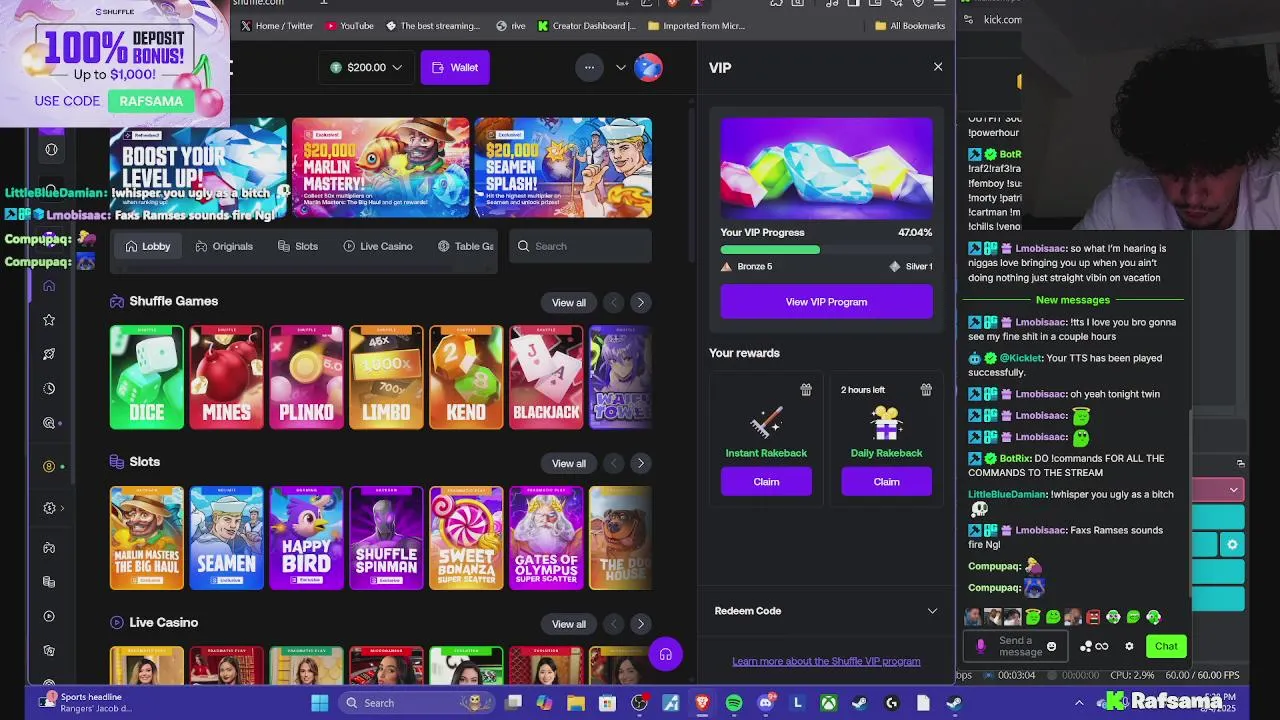
Task: Jump to New messages in chat
Action: coord(1073,300)
